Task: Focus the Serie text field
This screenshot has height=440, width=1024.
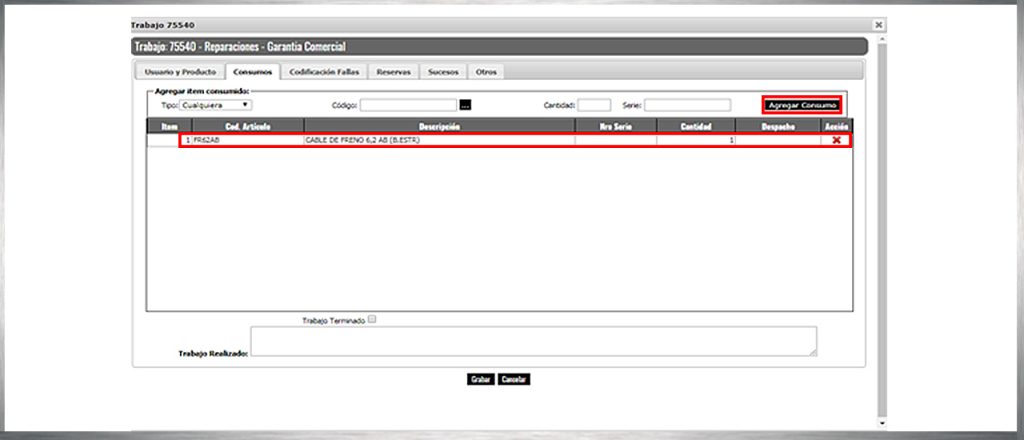Action: (x=687, y=105)
